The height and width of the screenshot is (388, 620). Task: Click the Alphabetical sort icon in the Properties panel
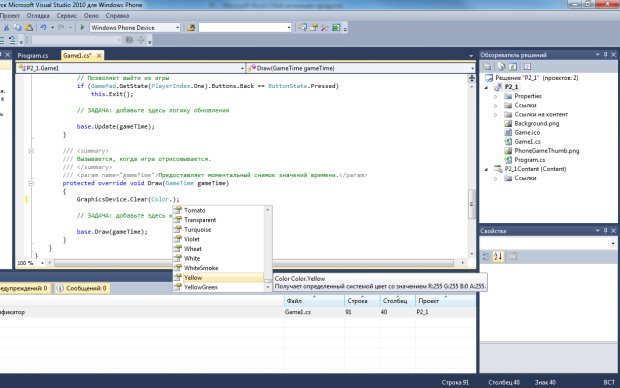(498, 257)
